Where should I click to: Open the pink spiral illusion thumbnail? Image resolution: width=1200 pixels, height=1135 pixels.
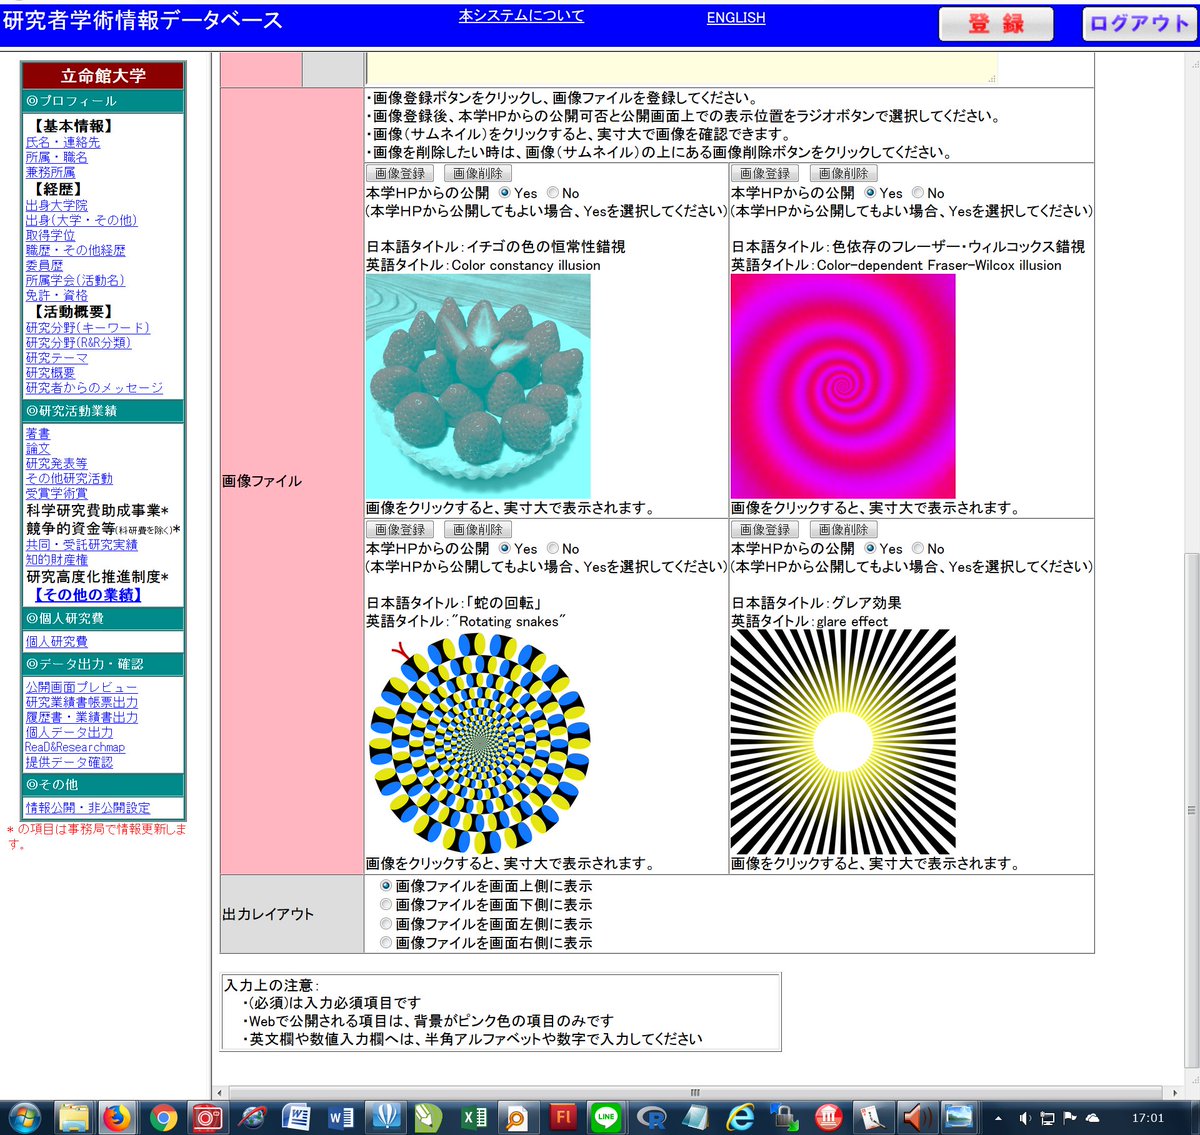coord(843,386)
